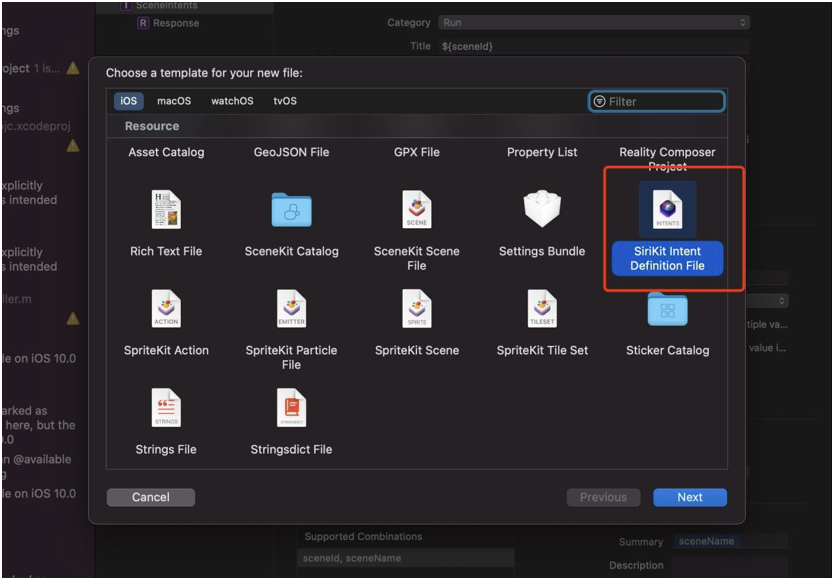The image size is (834, 580).
Task: Select the Asset Catalog label
Action: (166, 152)
